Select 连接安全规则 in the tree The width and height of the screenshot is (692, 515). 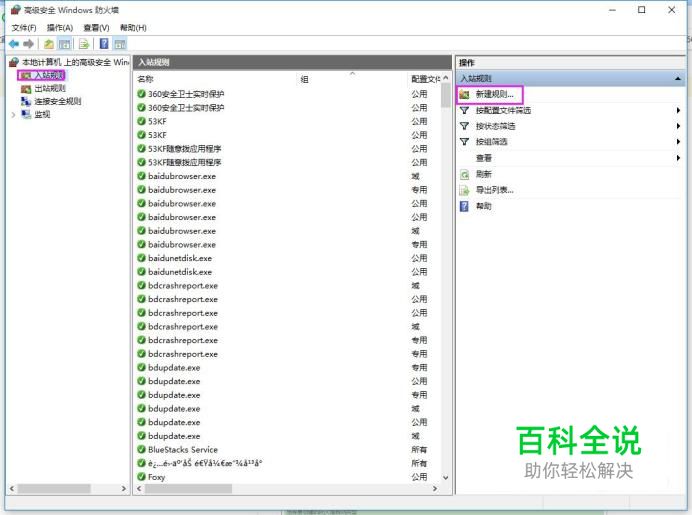click(x=58, y=101)
